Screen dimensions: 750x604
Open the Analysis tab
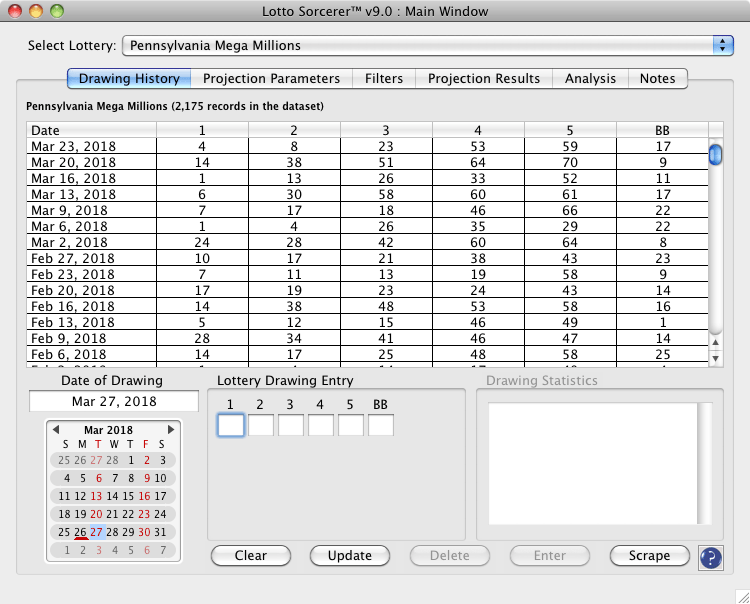[x=590, y=78]
